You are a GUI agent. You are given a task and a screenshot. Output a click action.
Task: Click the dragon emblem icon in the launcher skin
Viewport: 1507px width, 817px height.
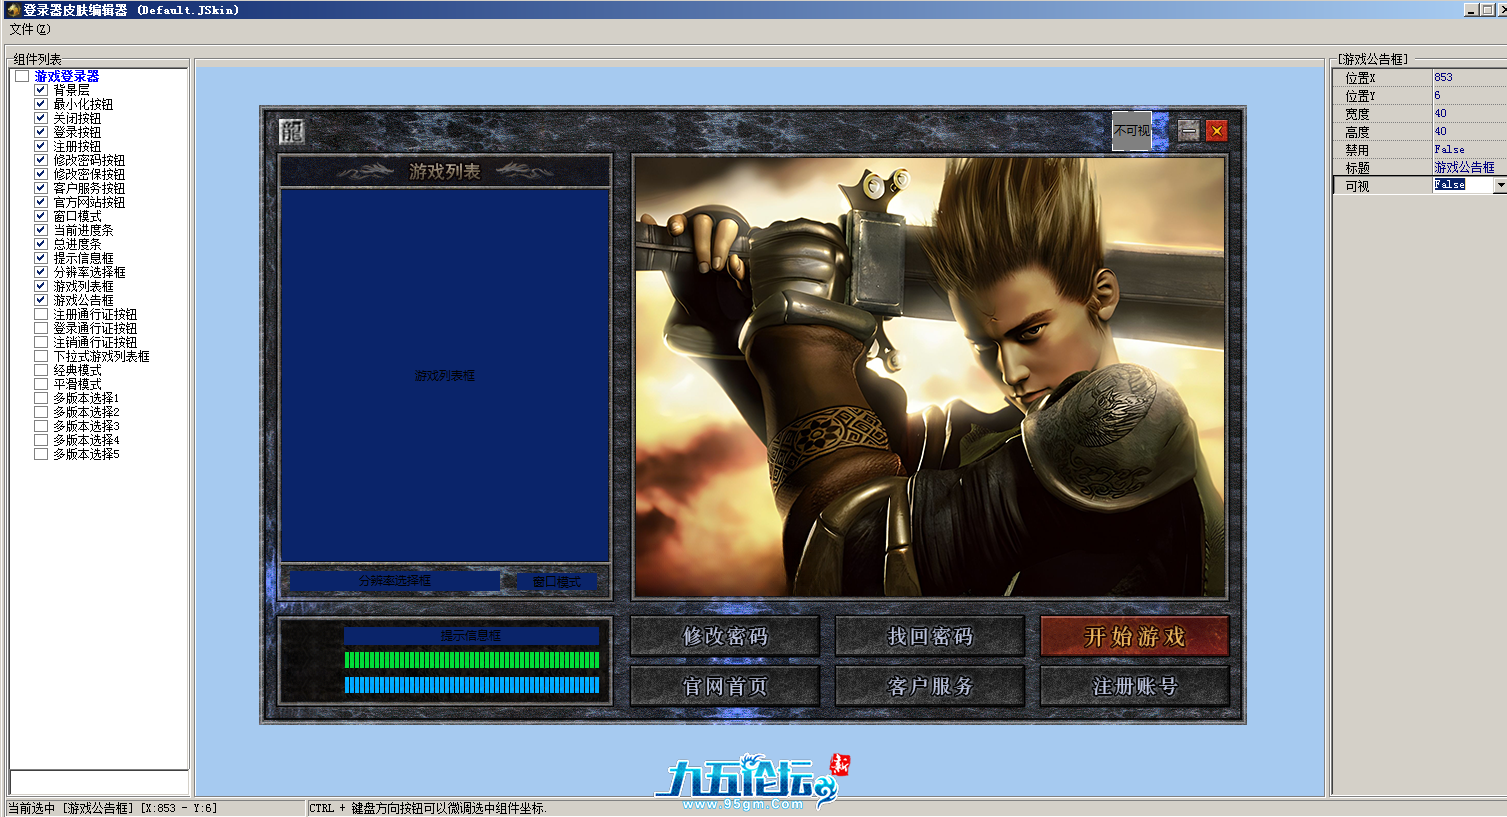click(x=291, y=131)
